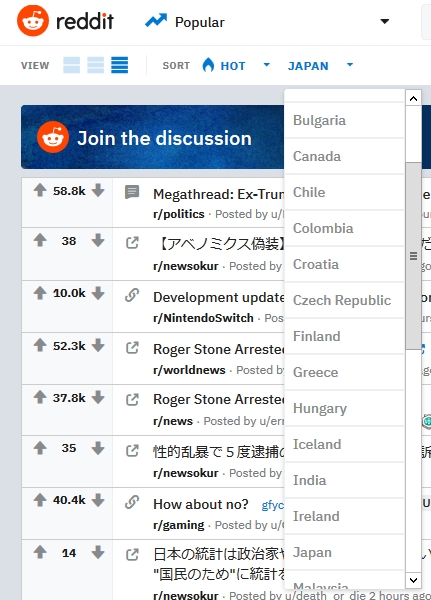431x600 pixels.
Task: Click external link icon on r/worldnews post
Action: [132, 348]
